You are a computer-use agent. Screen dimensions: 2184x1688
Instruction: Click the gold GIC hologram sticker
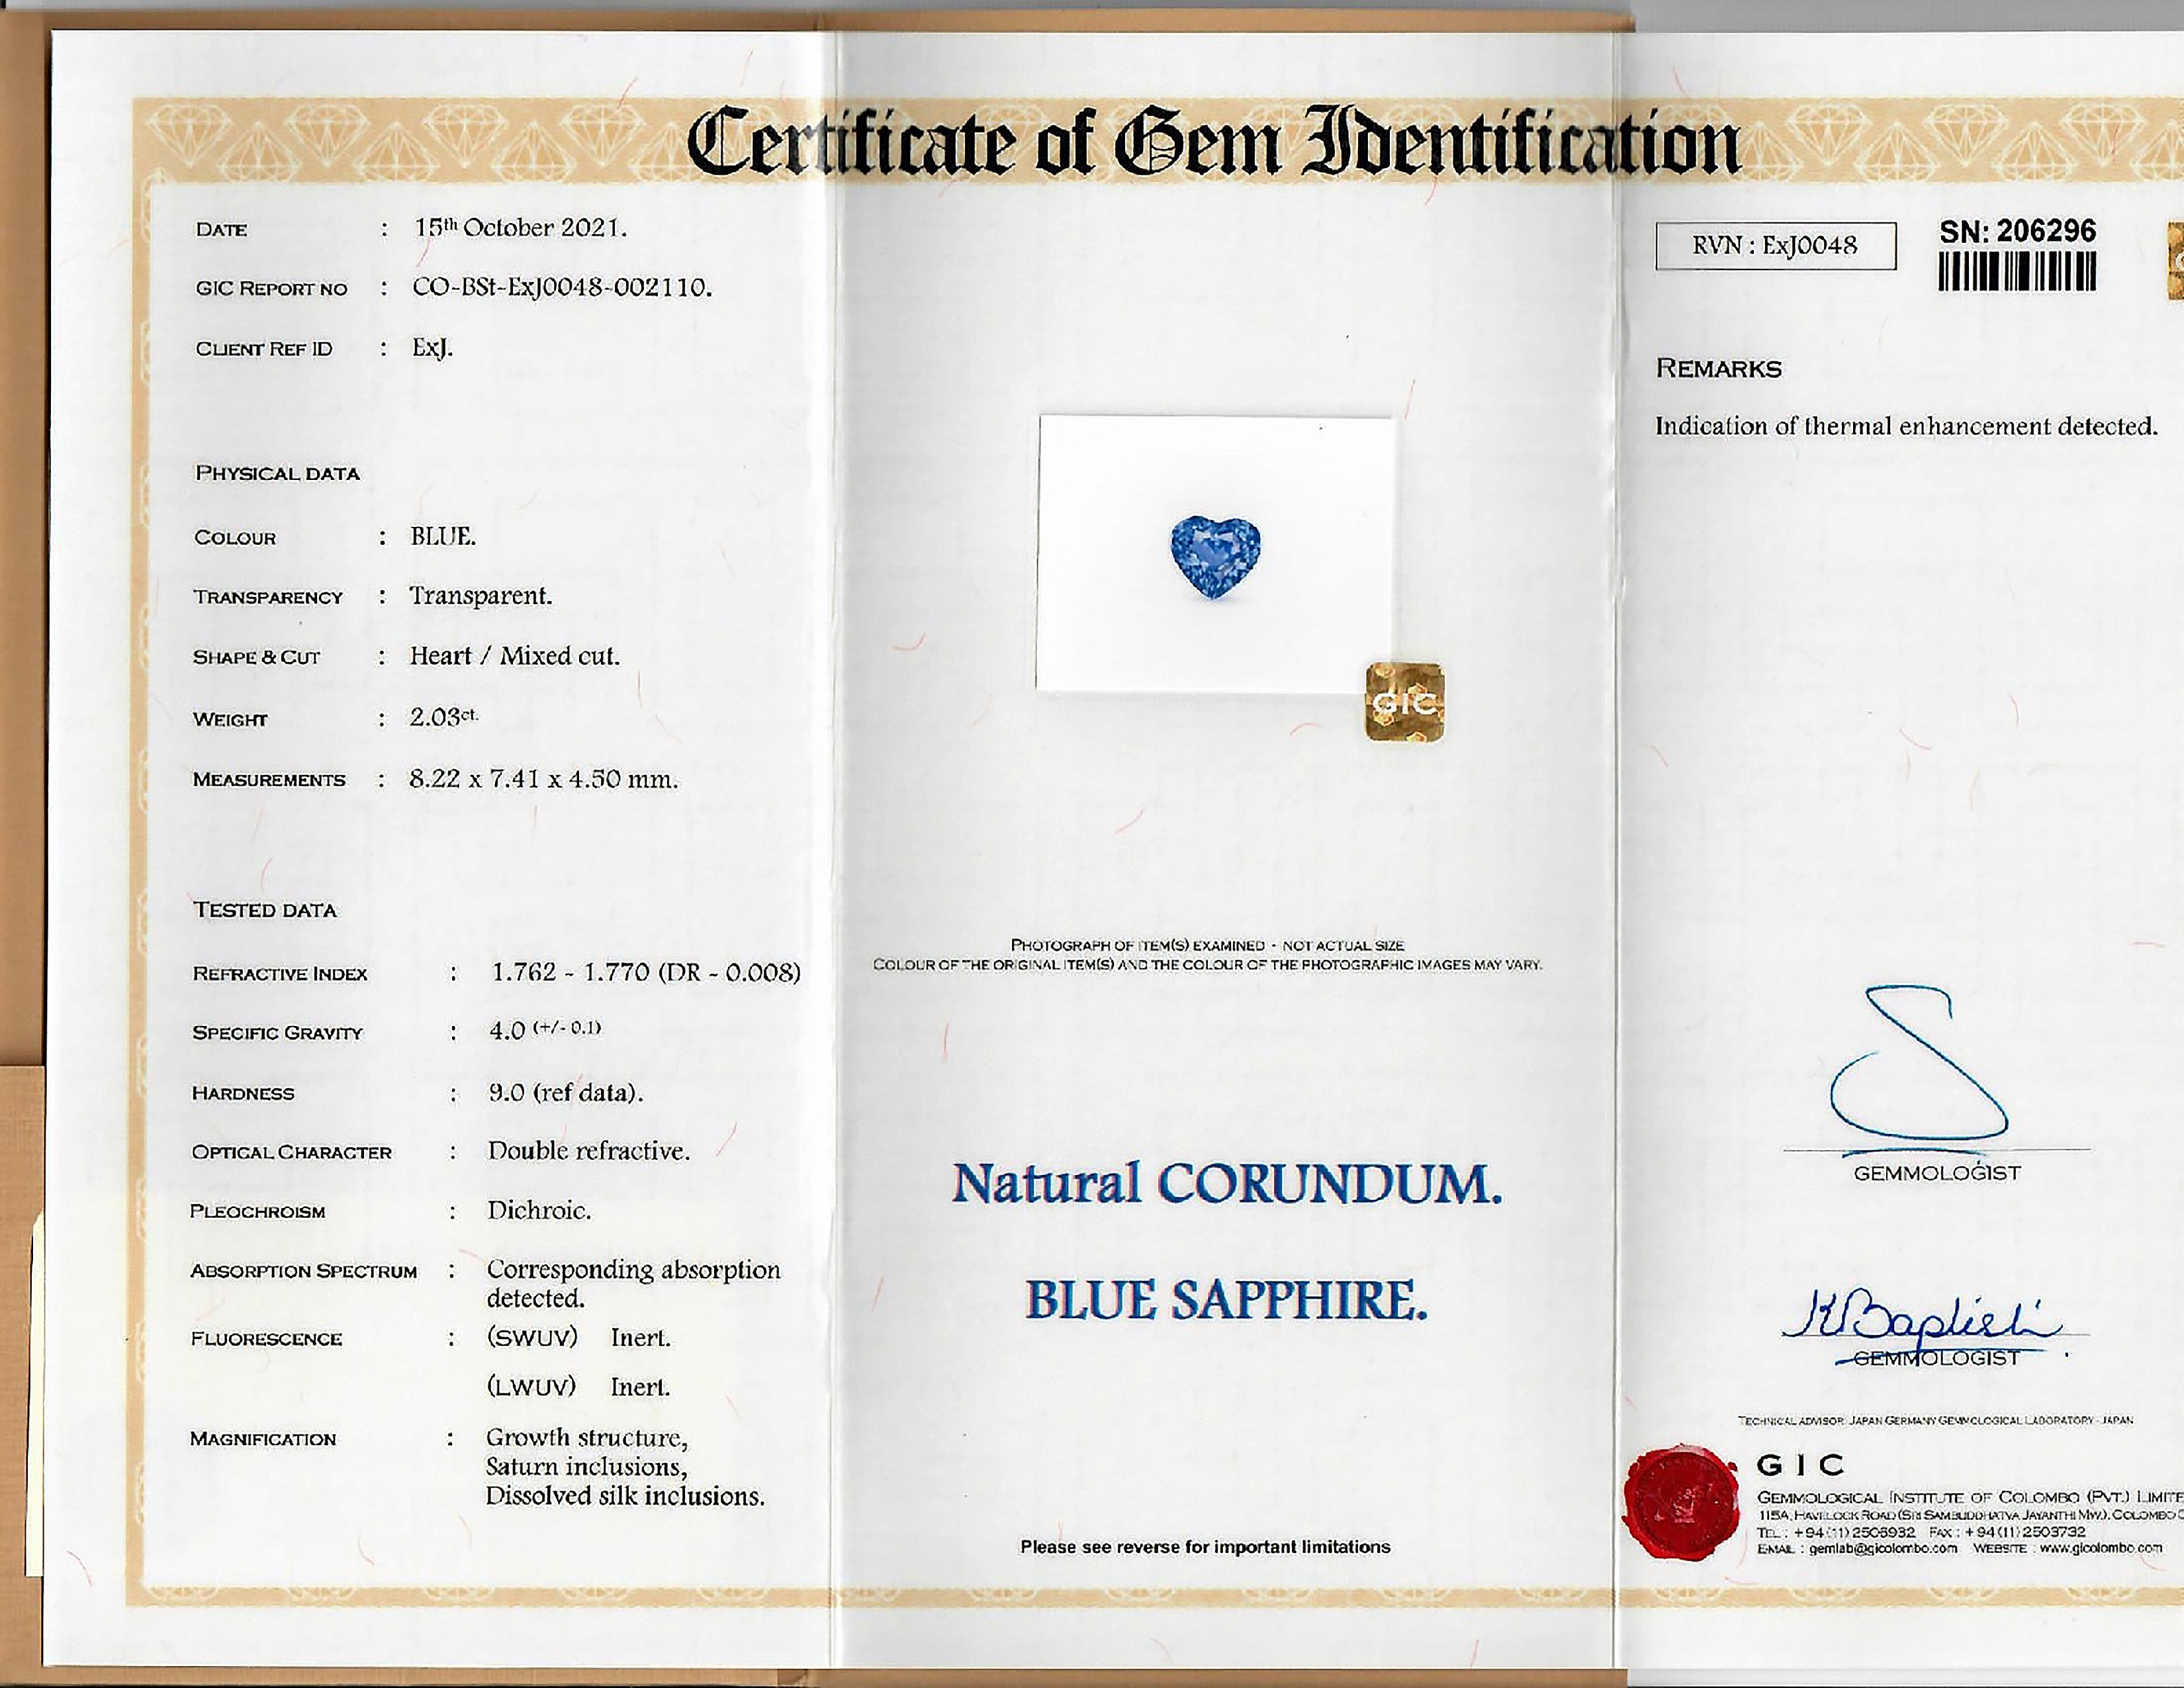[1405, 702]
